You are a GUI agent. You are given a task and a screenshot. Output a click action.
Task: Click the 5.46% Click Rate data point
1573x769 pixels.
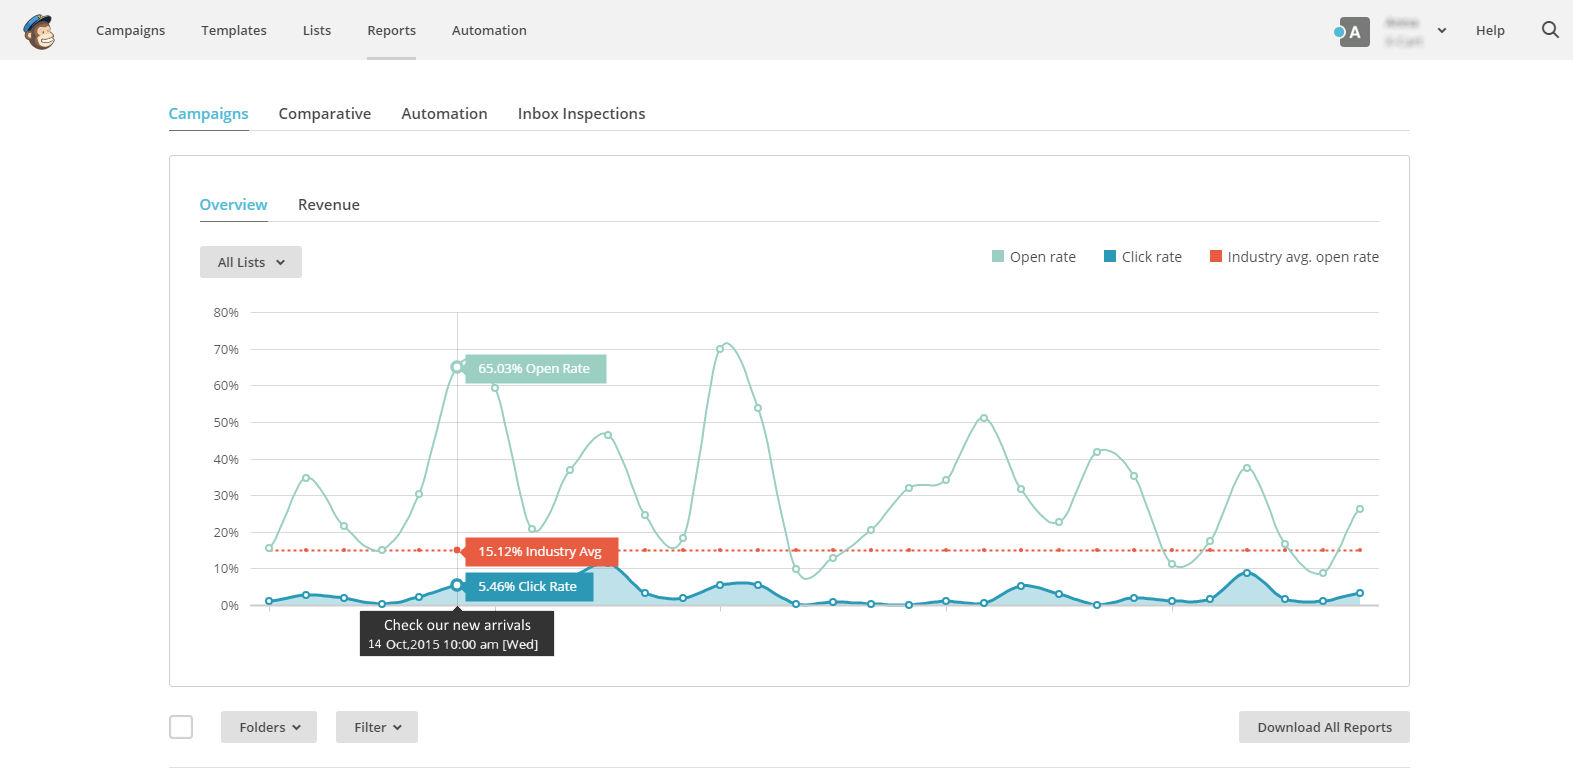(457, 585)
